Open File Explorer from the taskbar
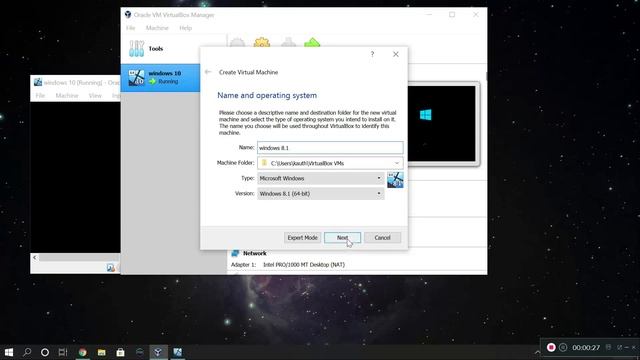The height and width of the screenshot is (360, 640). pyautogui.click(x=102, y=352)
